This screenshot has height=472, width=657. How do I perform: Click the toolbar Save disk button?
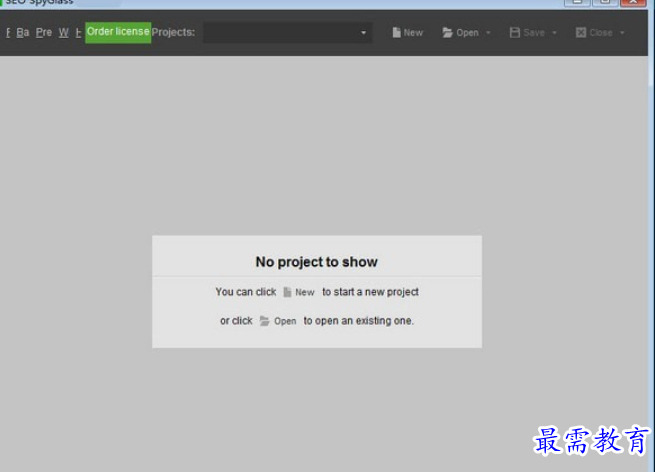pyautogui.click(x=527, y=32)
